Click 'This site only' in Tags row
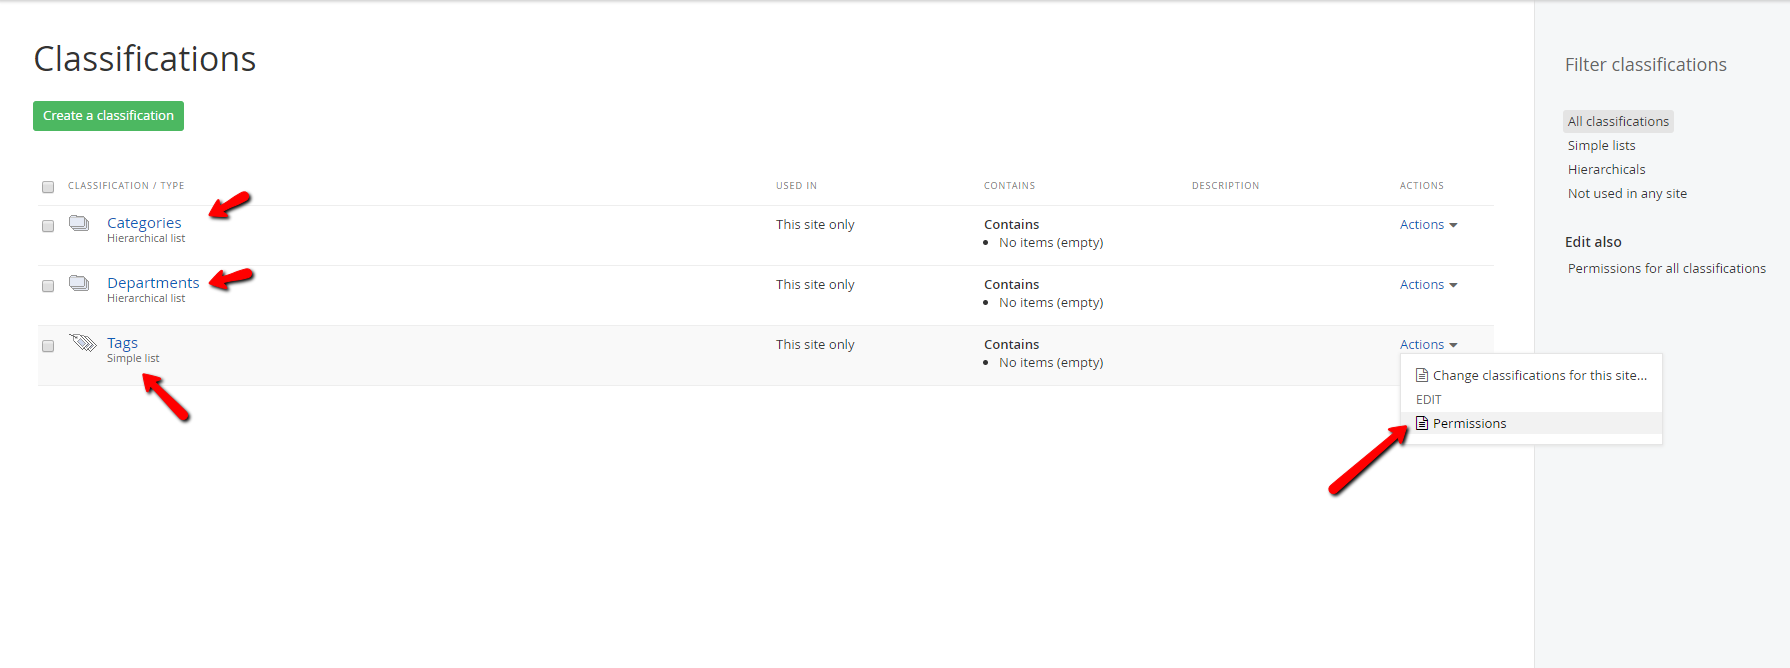 [x=815, y=345]
